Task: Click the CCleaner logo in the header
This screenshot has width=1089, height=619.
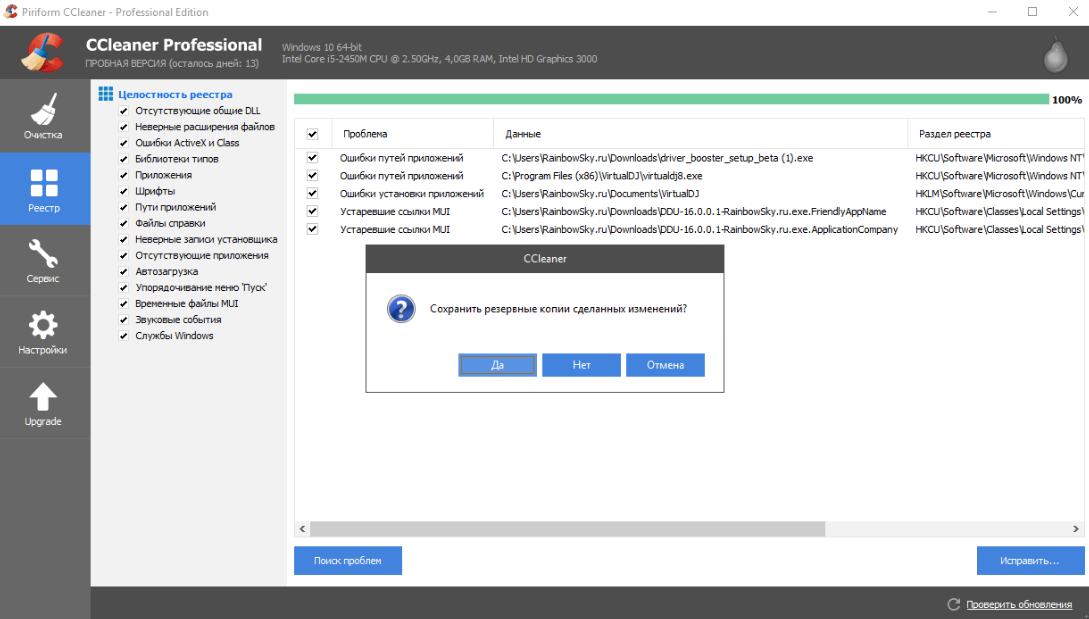Action: 42,54
